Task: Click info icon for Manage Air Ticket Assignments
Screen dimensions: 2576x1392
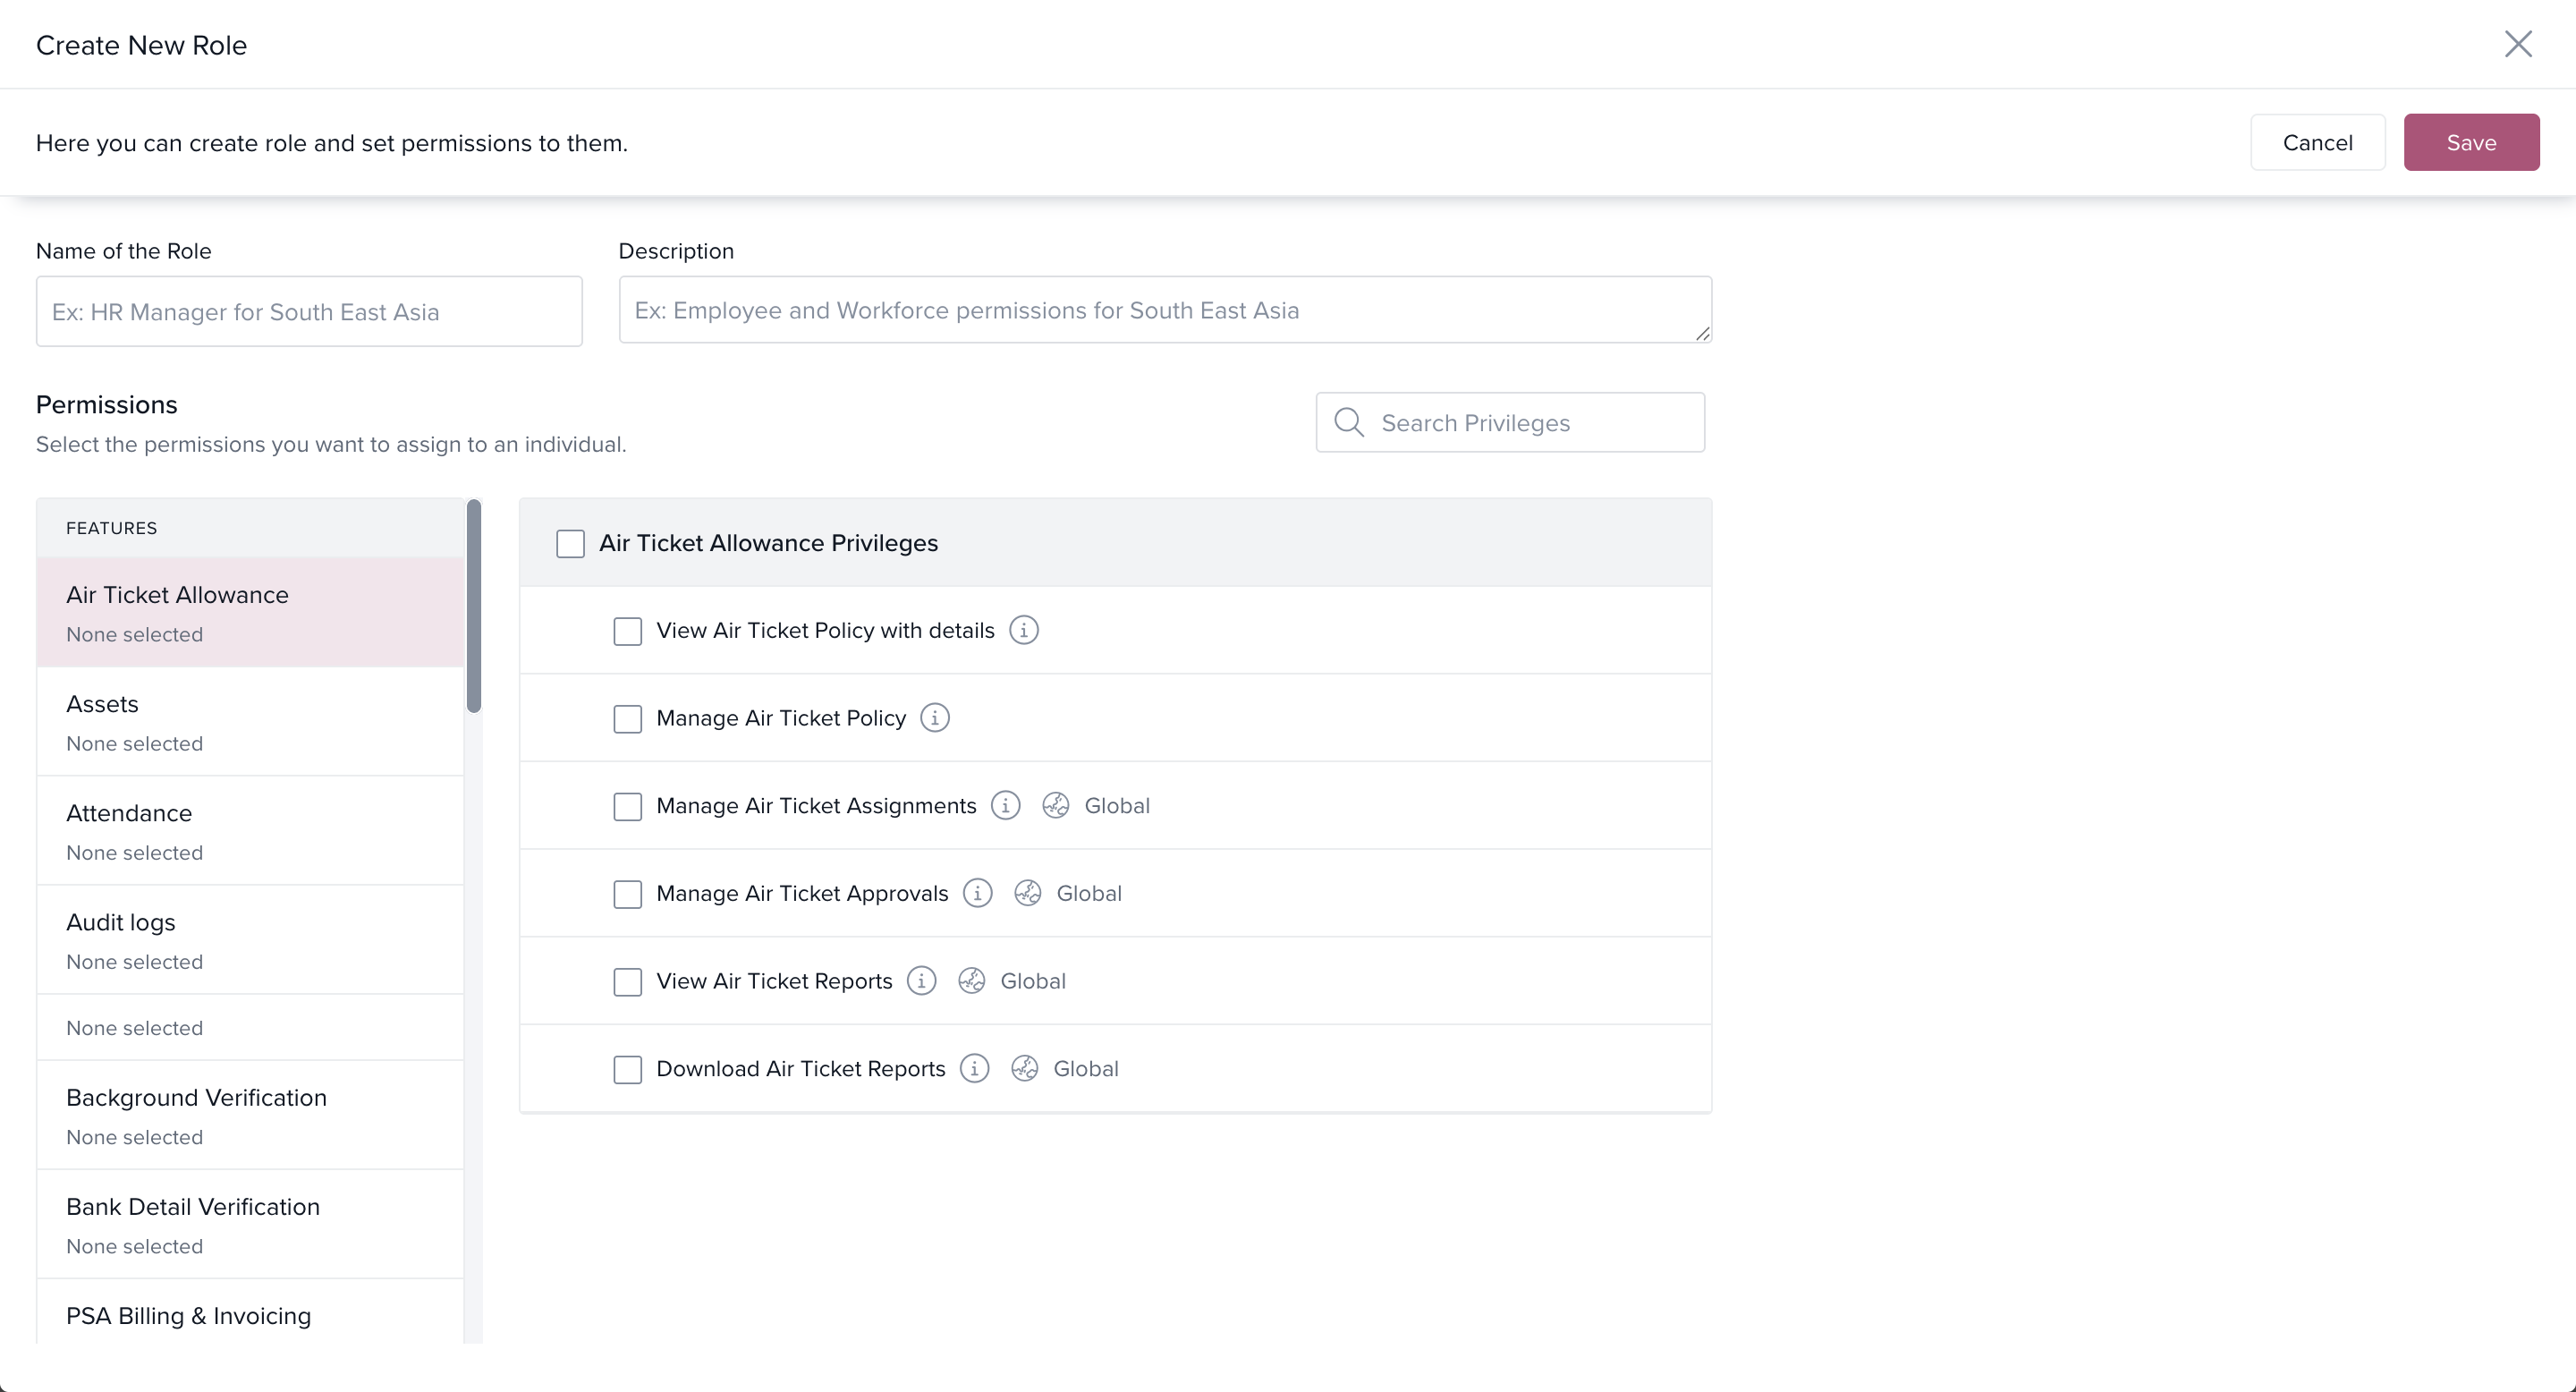Action: (x=1005, y=806)
